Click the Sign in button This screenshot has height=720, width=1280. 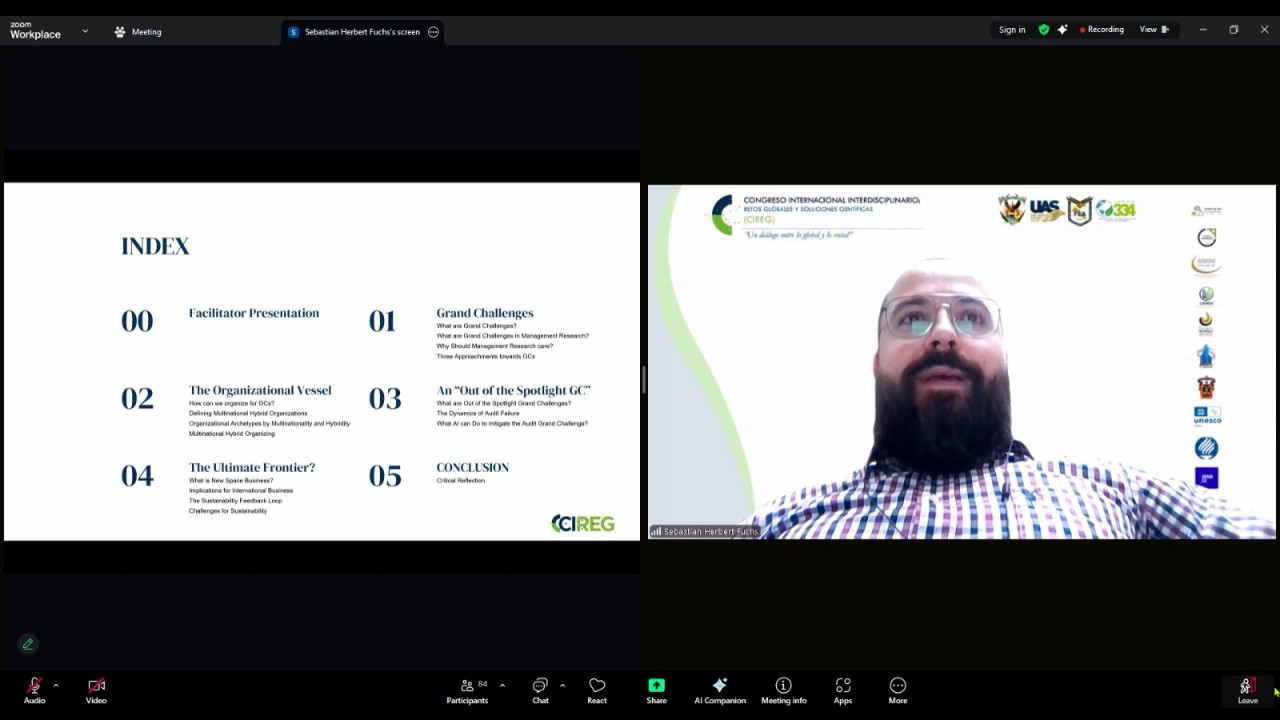coord(1012,30)
